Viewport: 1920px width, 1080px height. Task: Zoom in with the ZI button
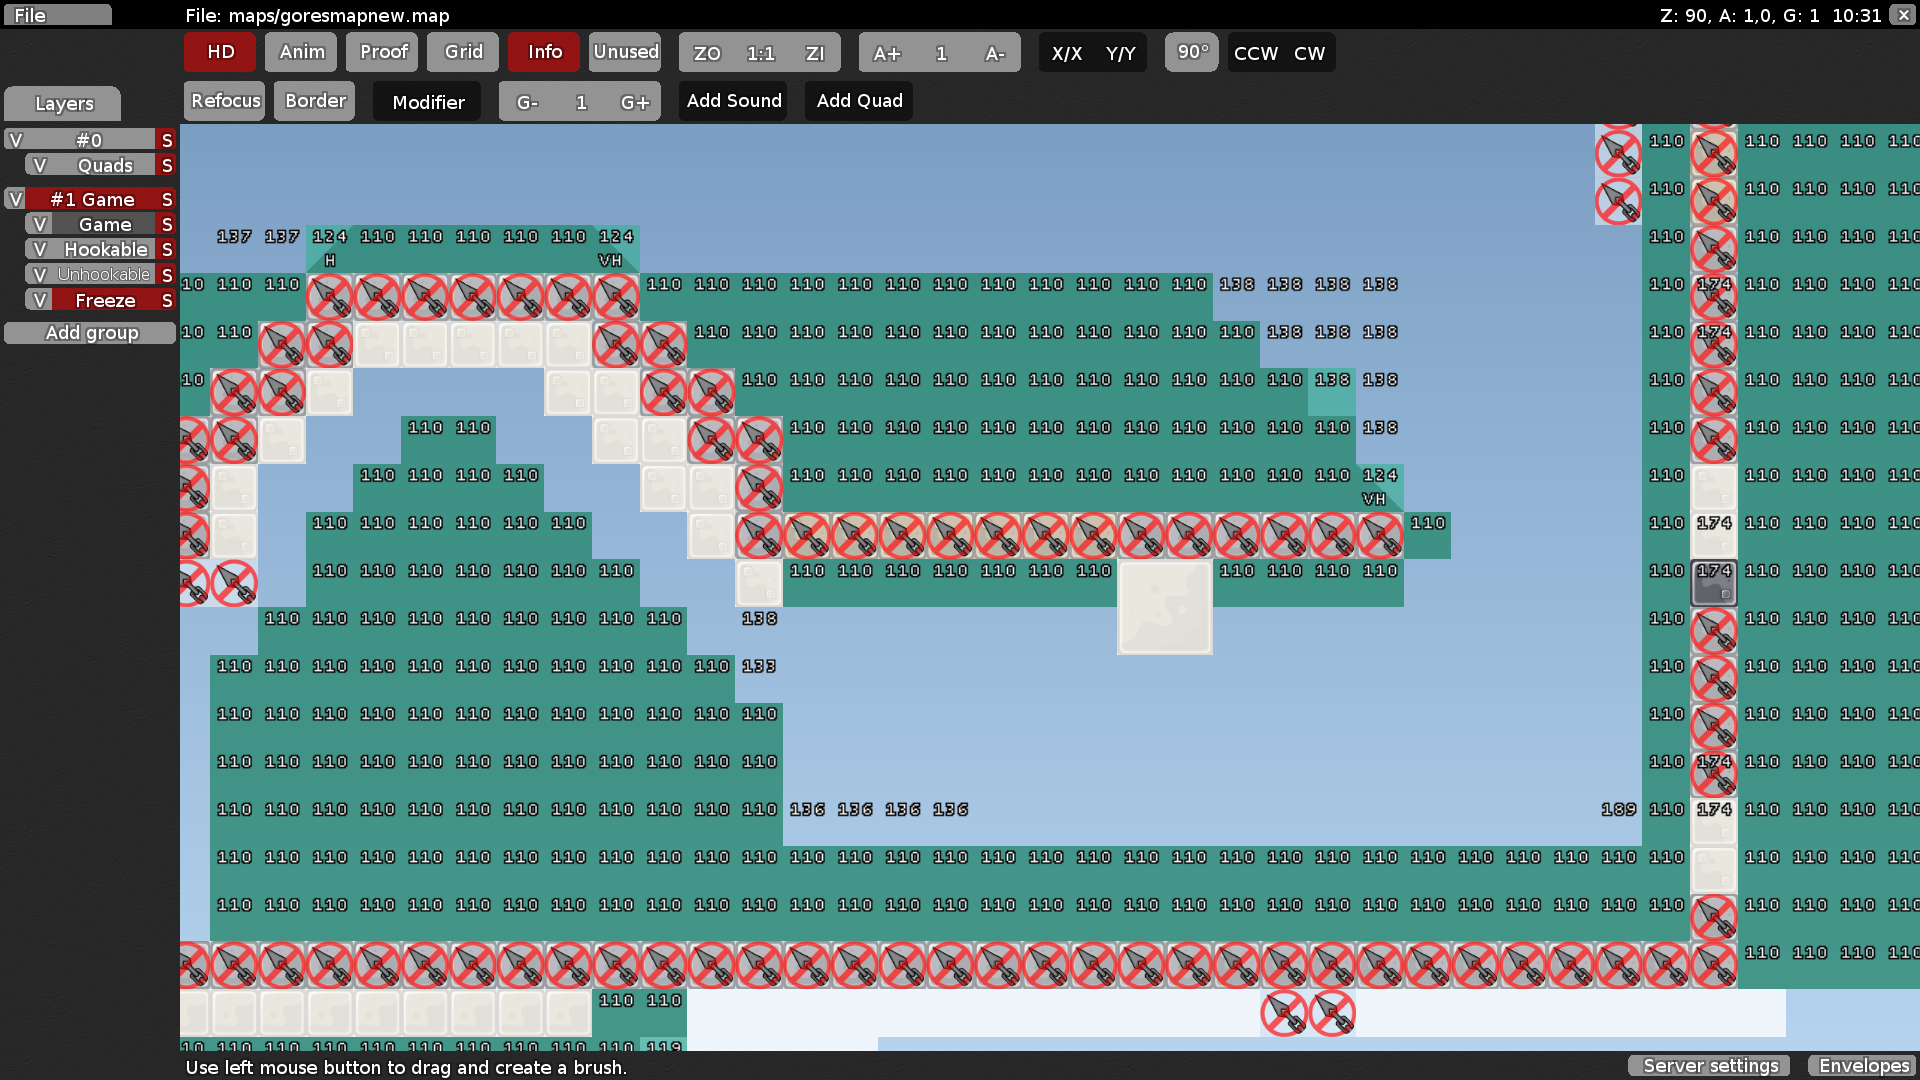pos(815,53)
